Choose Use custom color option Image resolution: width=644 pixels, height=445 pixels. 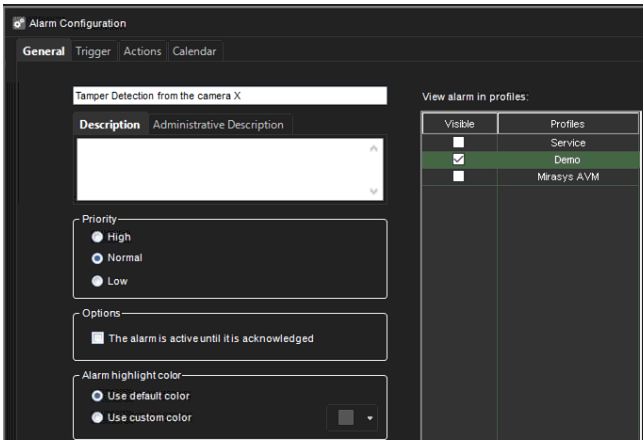tap(97, 417)
